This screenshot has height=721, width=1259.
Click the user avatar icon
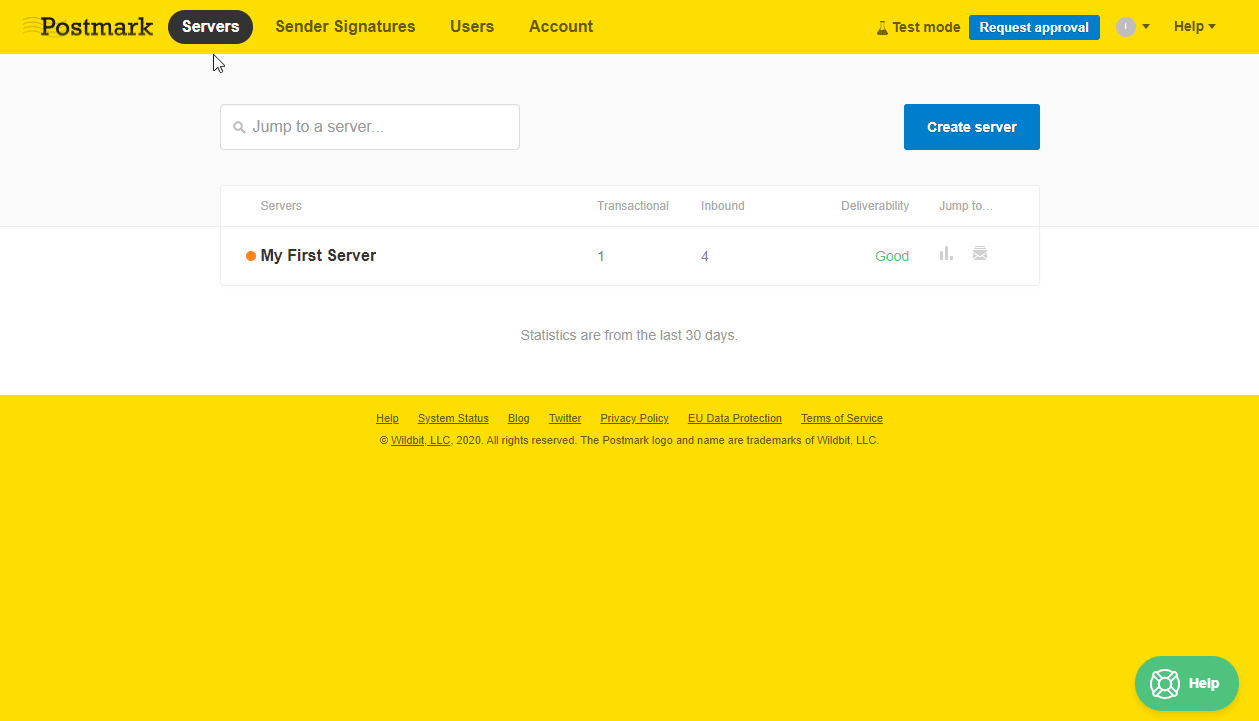[x=1126, y=27]
